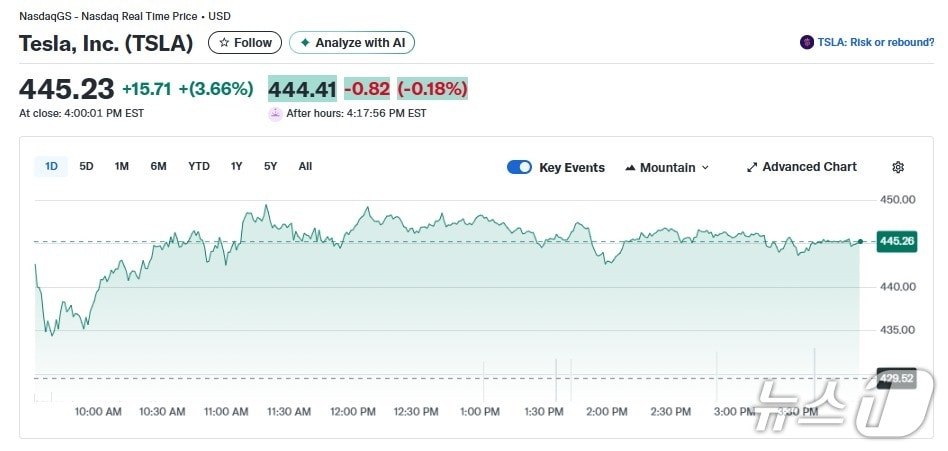Show the 6M chart range
The width and height of the screenshot is (948, 451).
tap(158, 166)
